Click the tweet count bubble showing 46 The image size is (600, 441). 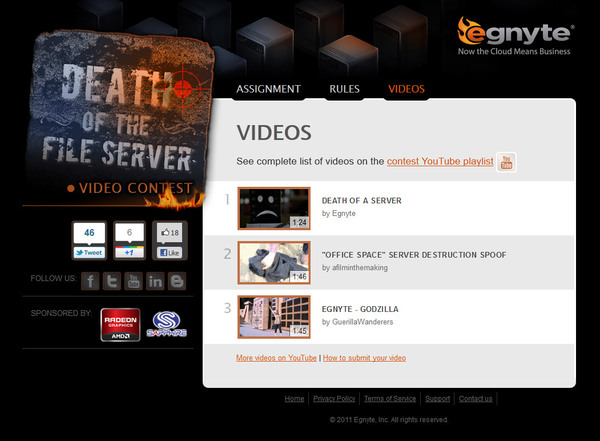(89, 233)
